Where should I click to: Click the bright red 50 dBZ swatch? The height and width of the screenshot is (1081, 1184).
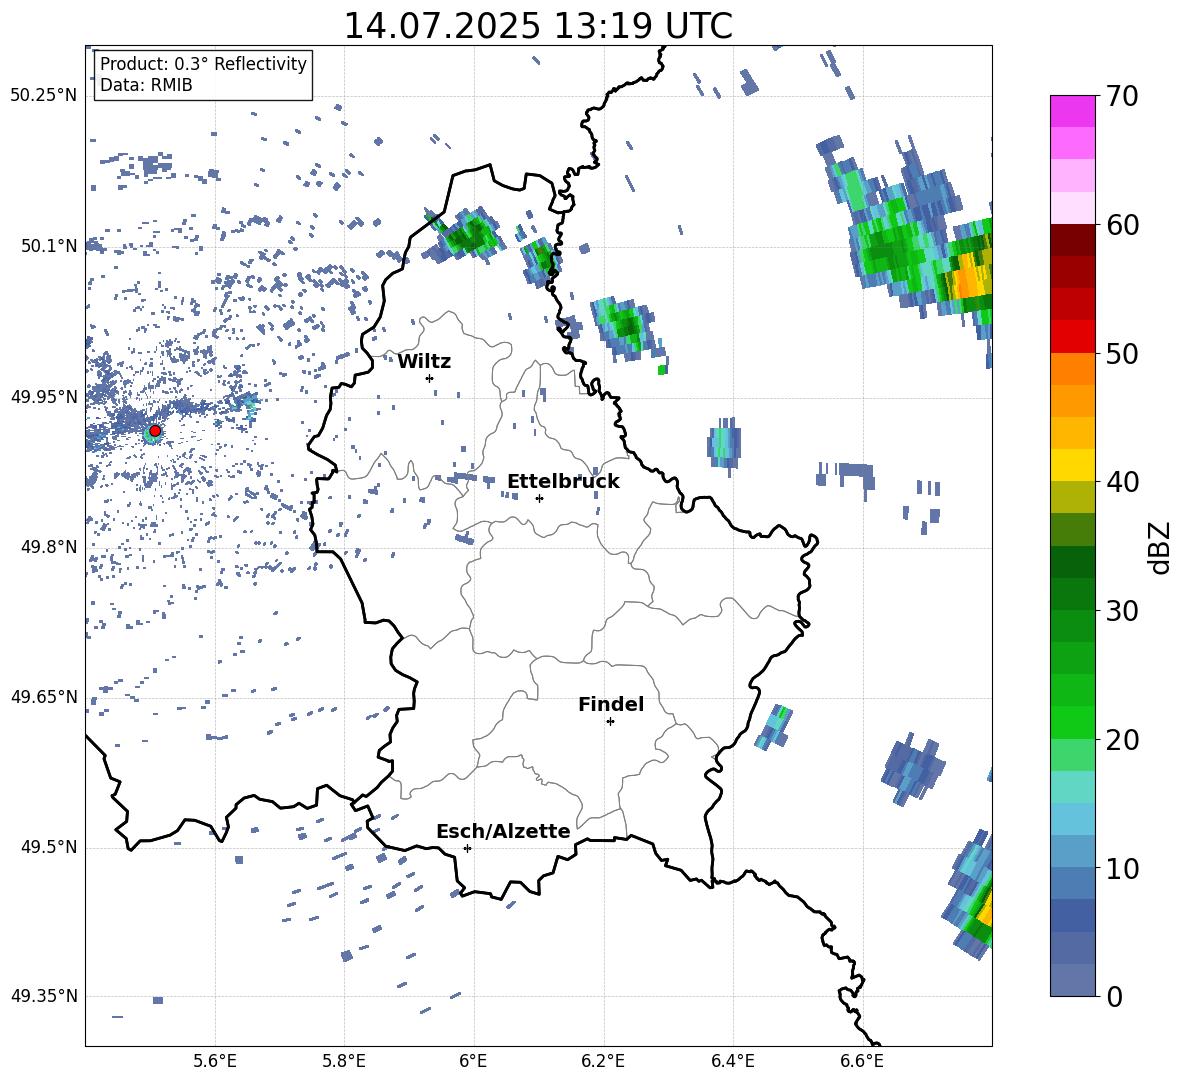point(1072,337)
